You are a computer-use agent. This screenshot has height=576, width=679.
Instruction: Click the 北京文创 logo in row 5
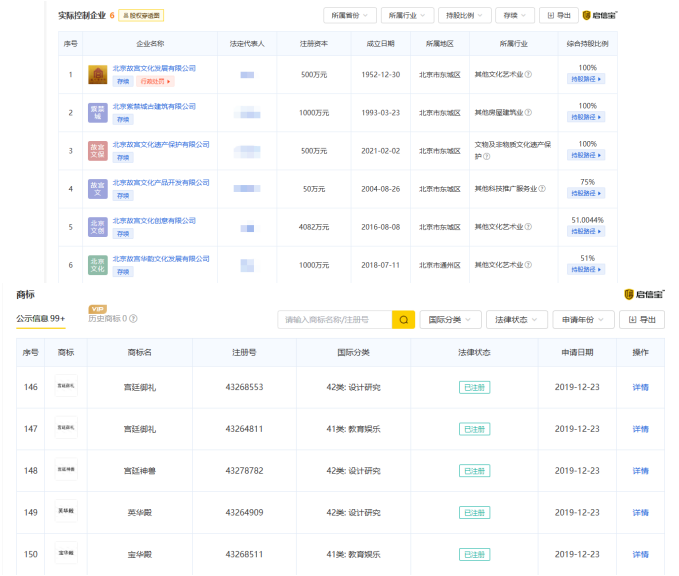97,227
